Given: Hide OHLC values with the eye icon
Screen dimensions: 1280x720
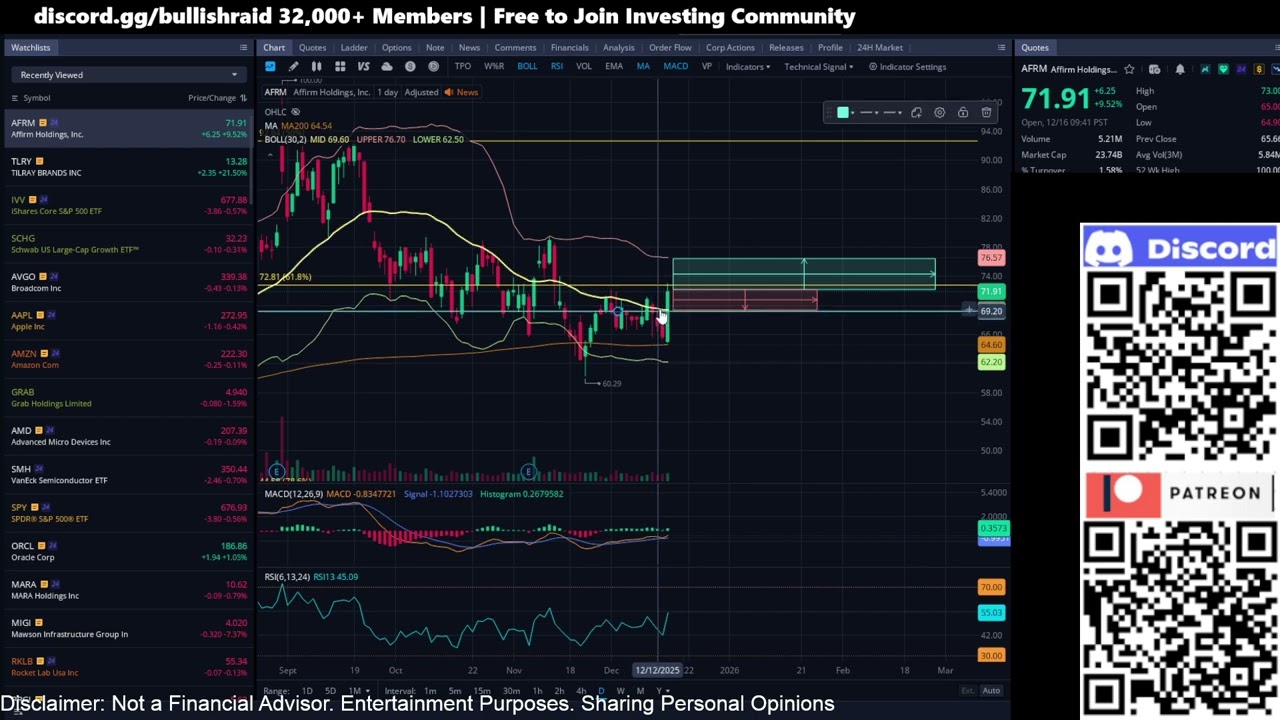Looking at the screenshot, I should point(295,112).
